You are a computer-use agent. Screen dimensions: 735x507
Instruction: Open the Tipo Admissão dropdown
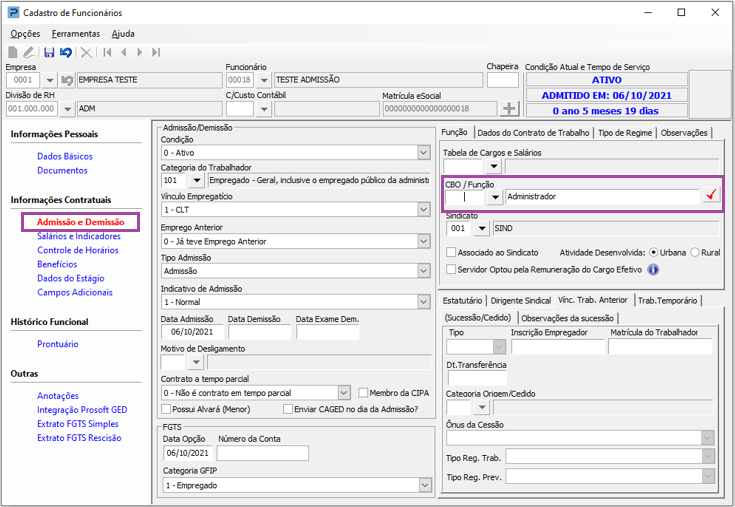424,271
